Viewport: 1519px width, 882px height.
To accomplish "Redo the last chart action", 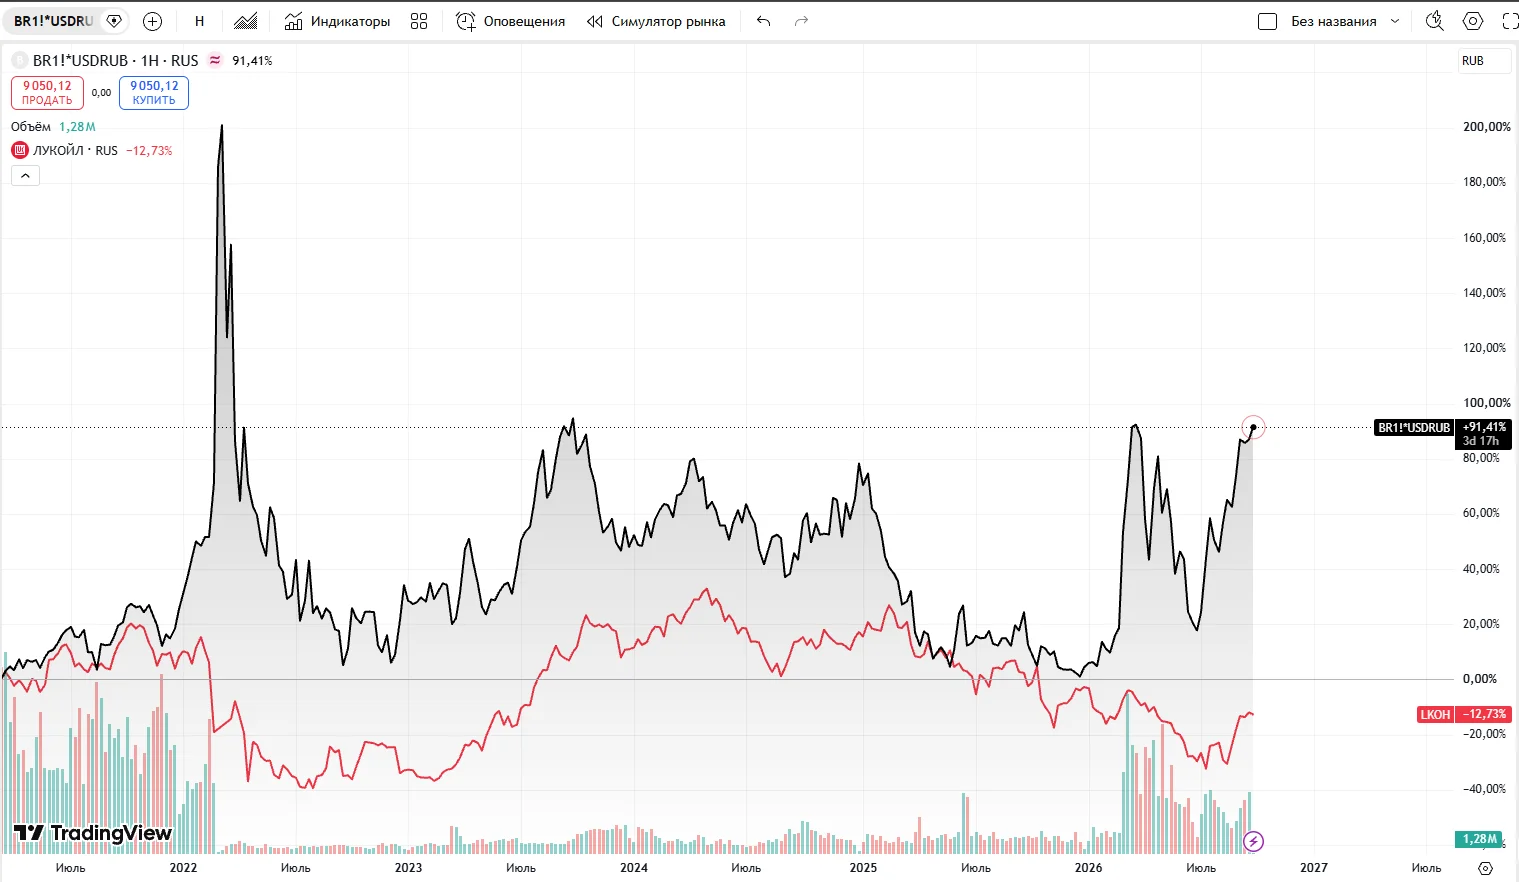I will (801, 21).
